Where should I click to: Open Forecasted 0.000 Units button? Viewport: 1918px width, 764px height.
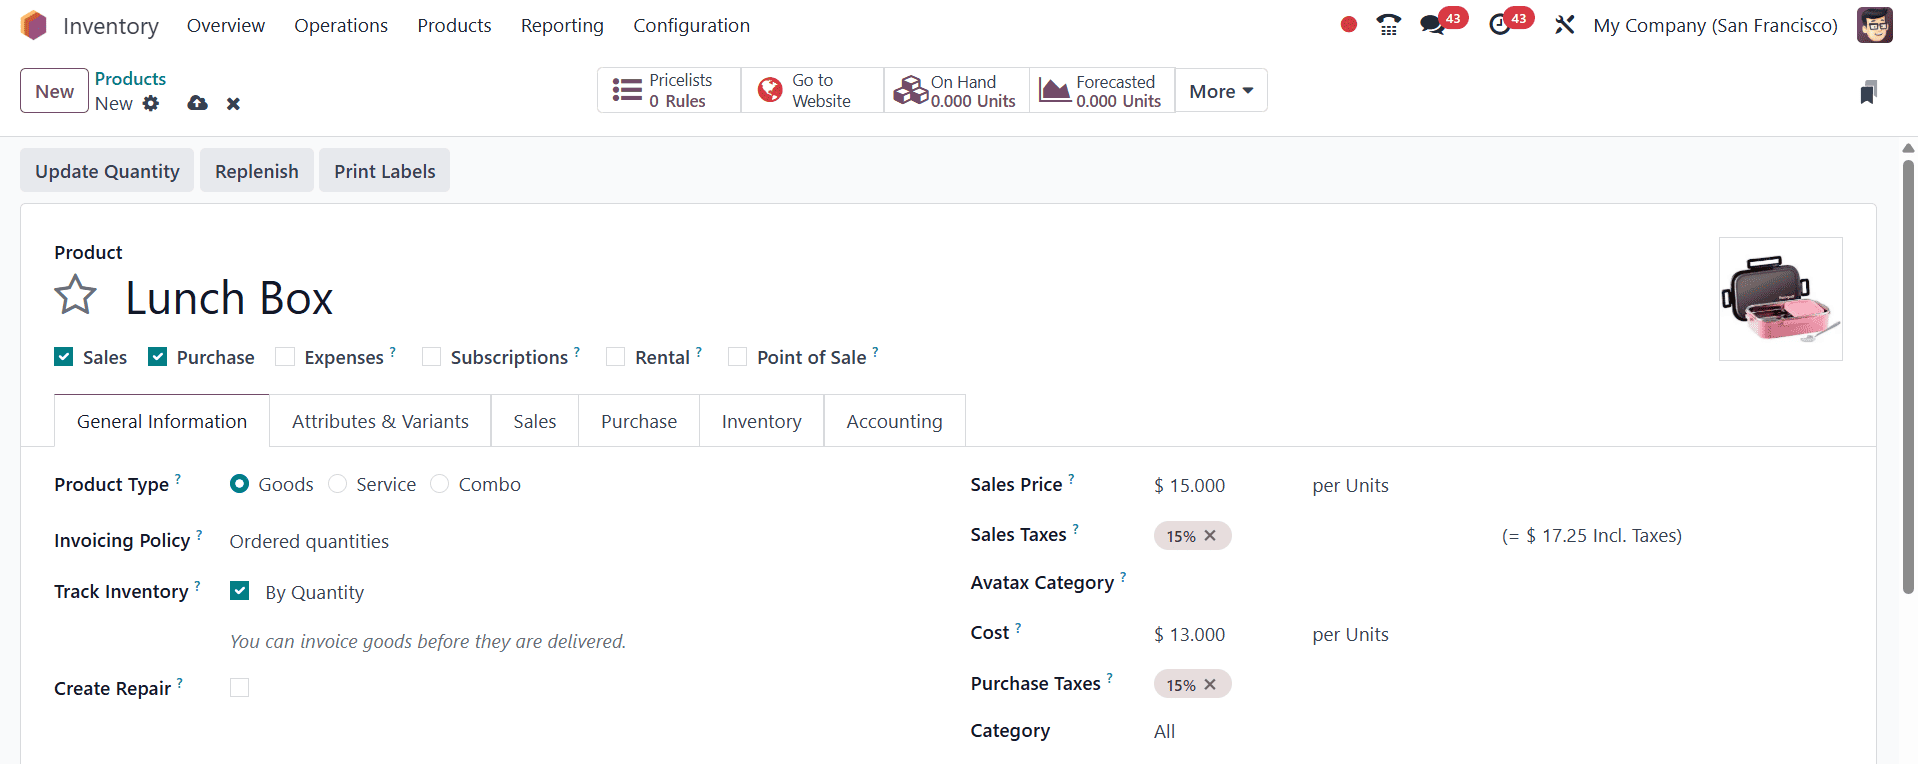1102,91
